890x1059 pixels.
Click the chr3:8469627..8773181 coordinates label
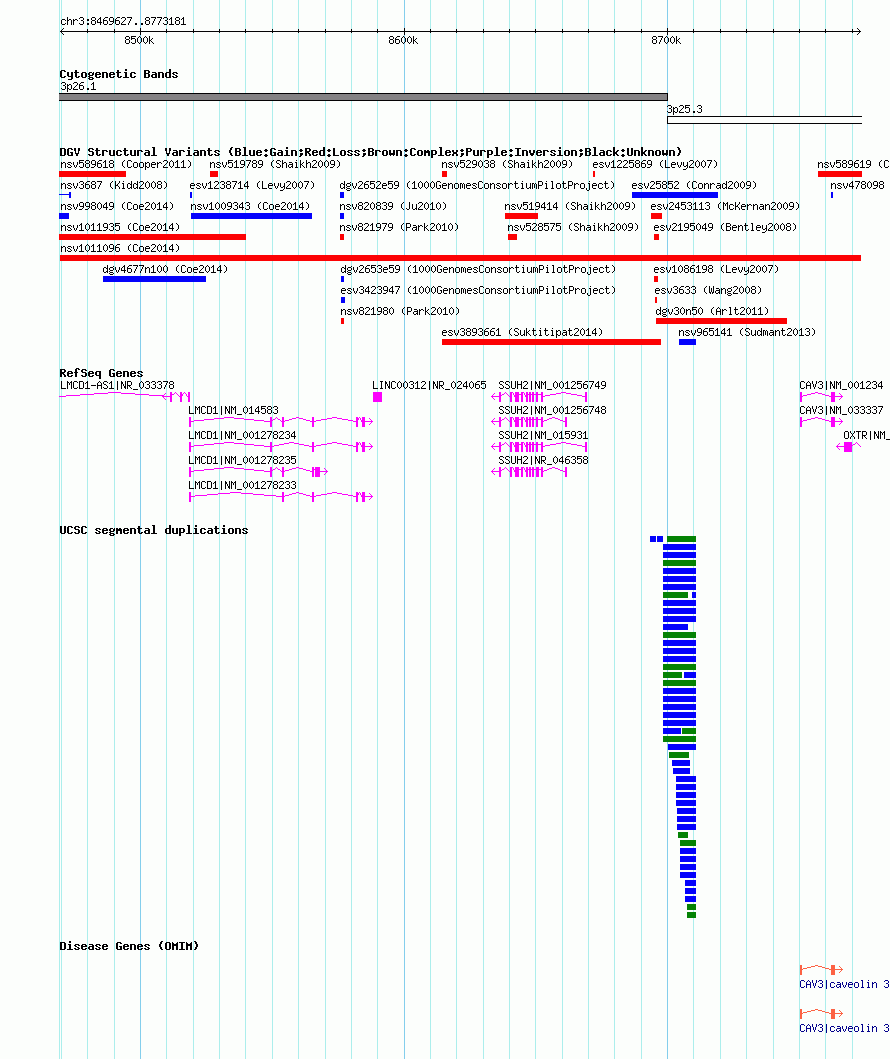pos(123,21)
